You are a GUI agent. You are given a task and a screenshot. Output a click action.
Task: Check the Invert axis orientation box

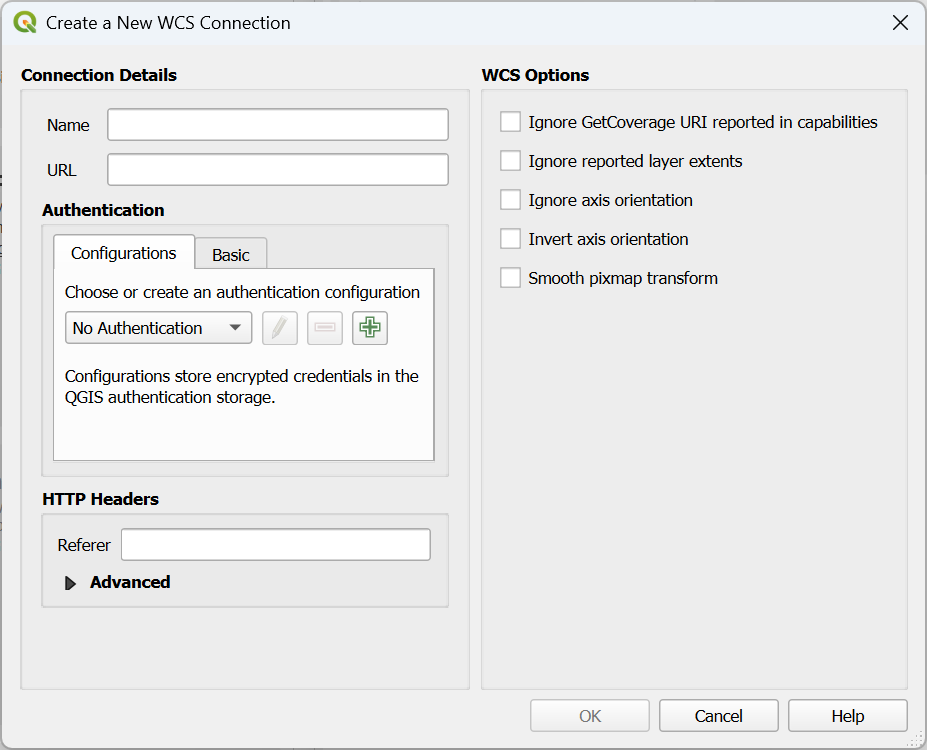(511, 239)
